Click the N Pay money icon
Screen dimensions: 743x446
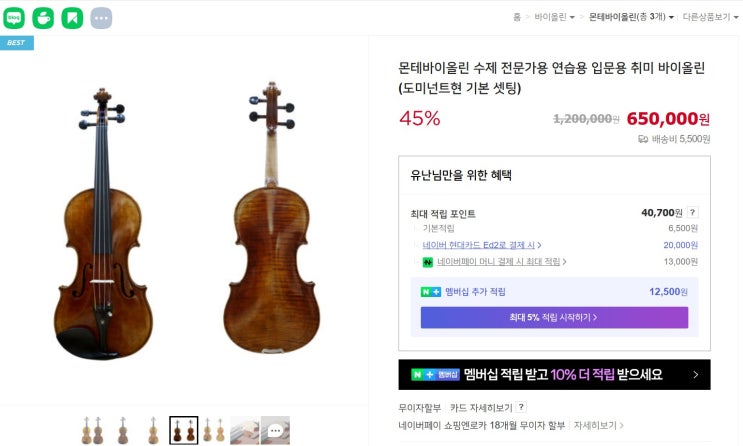coord(427,262)
